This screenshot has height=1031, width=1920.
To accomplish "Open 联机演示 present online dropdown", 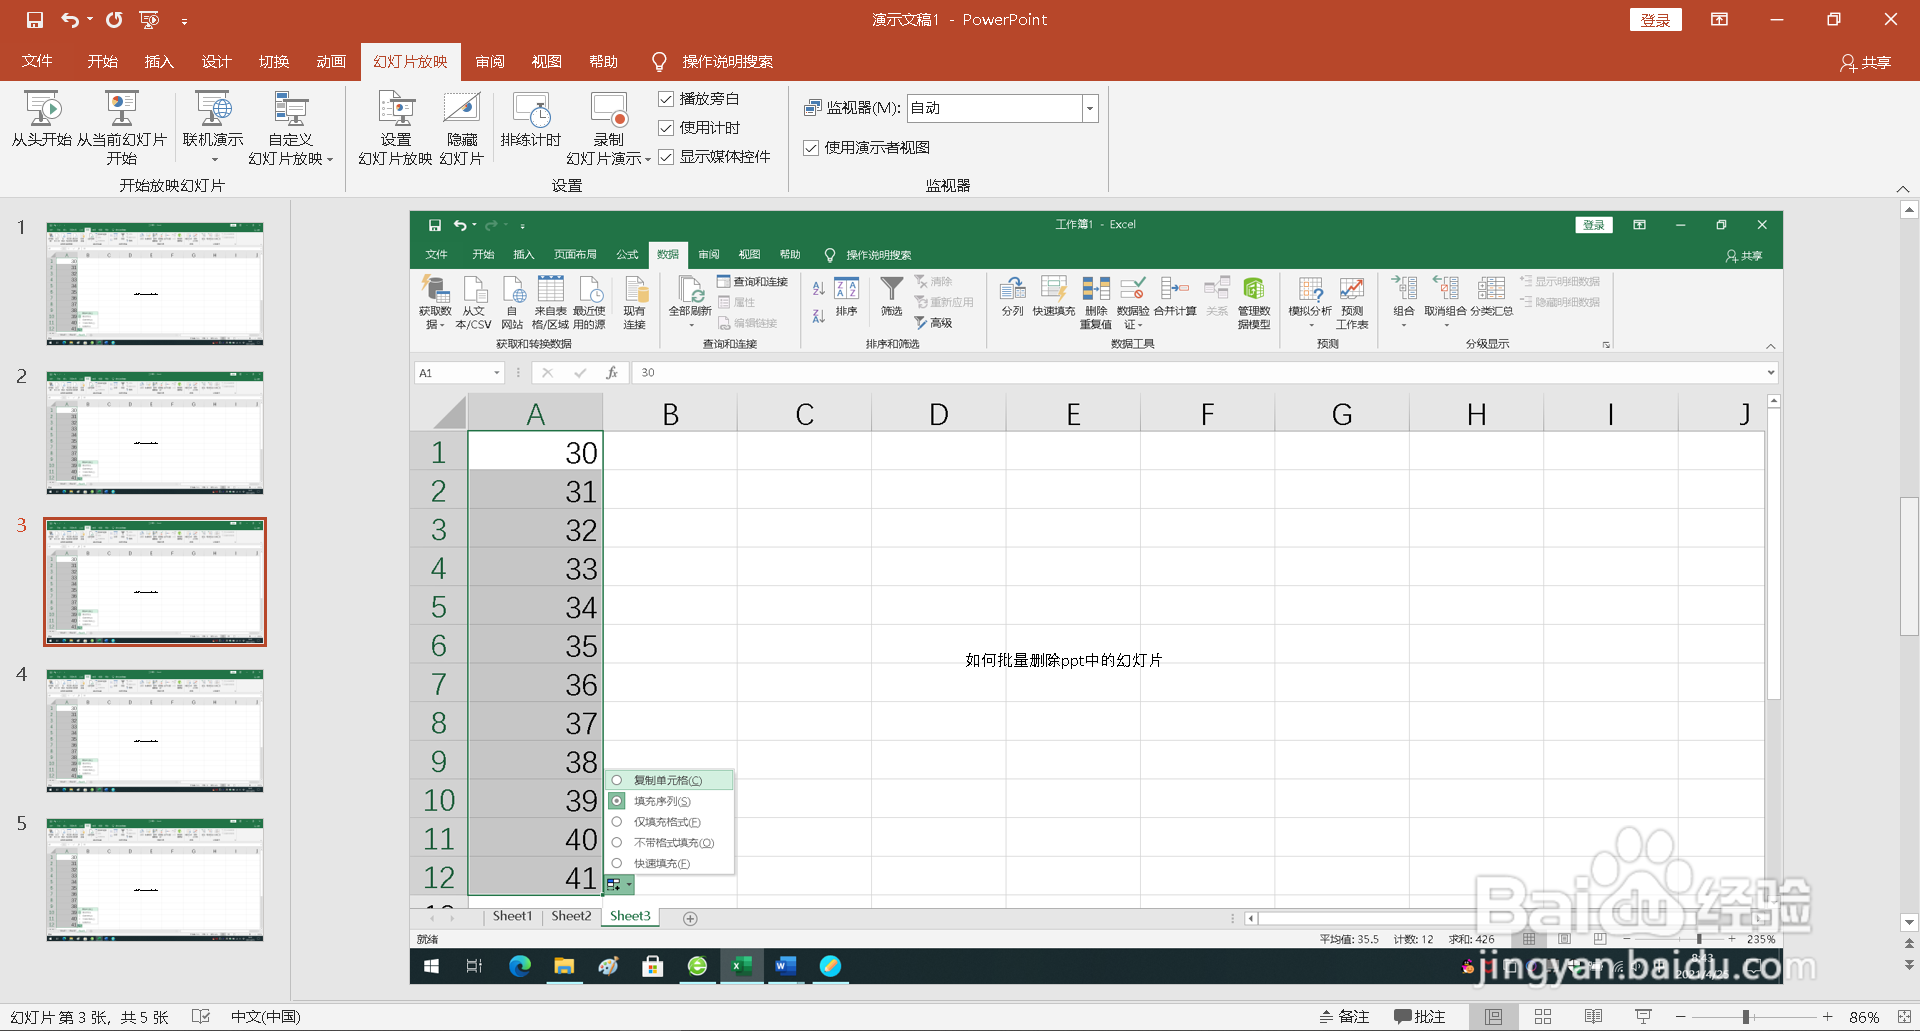I will [213, 128].
